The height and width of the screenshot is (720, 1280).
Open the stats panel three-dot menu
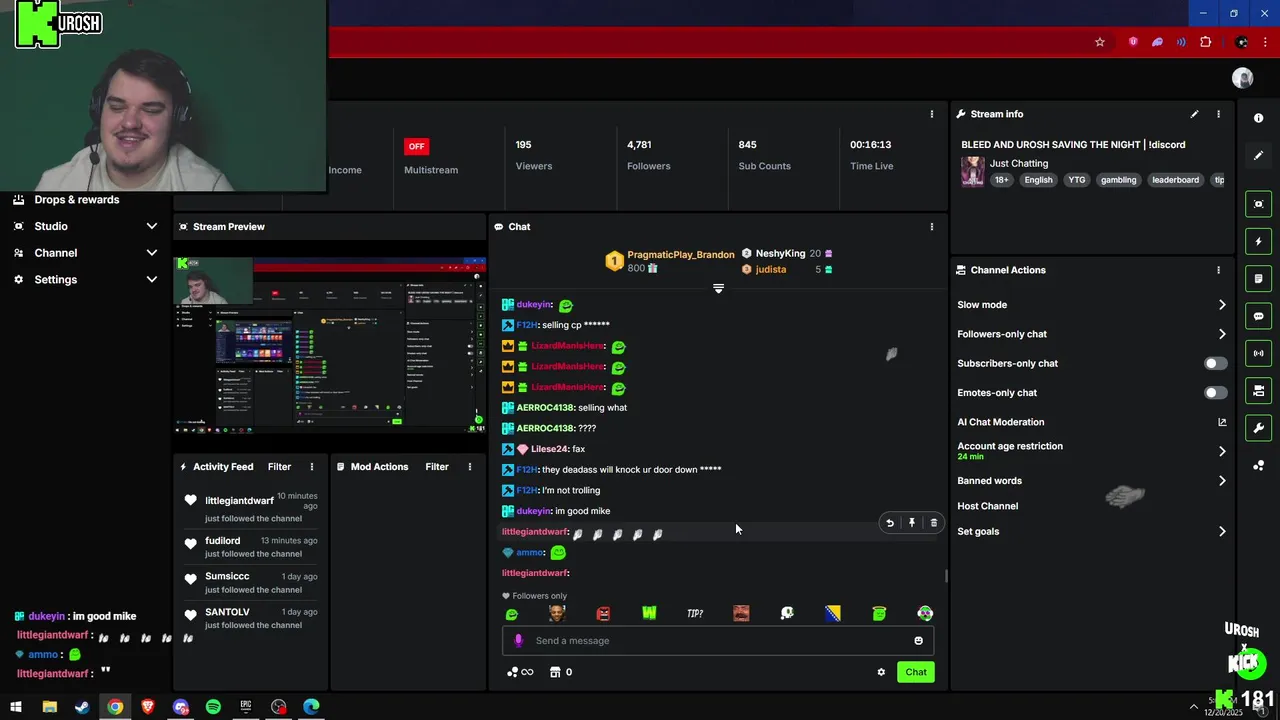[x=932, y=114]
